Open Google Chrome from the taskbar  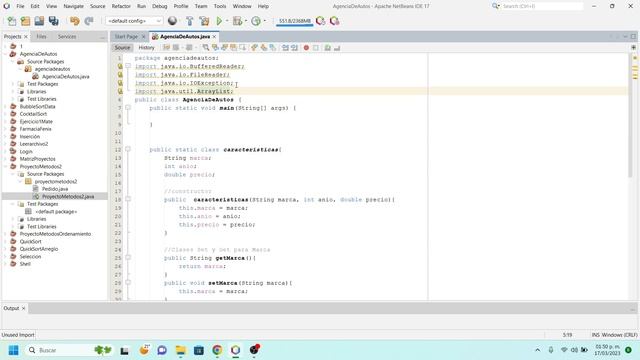(x=217, y=350)
